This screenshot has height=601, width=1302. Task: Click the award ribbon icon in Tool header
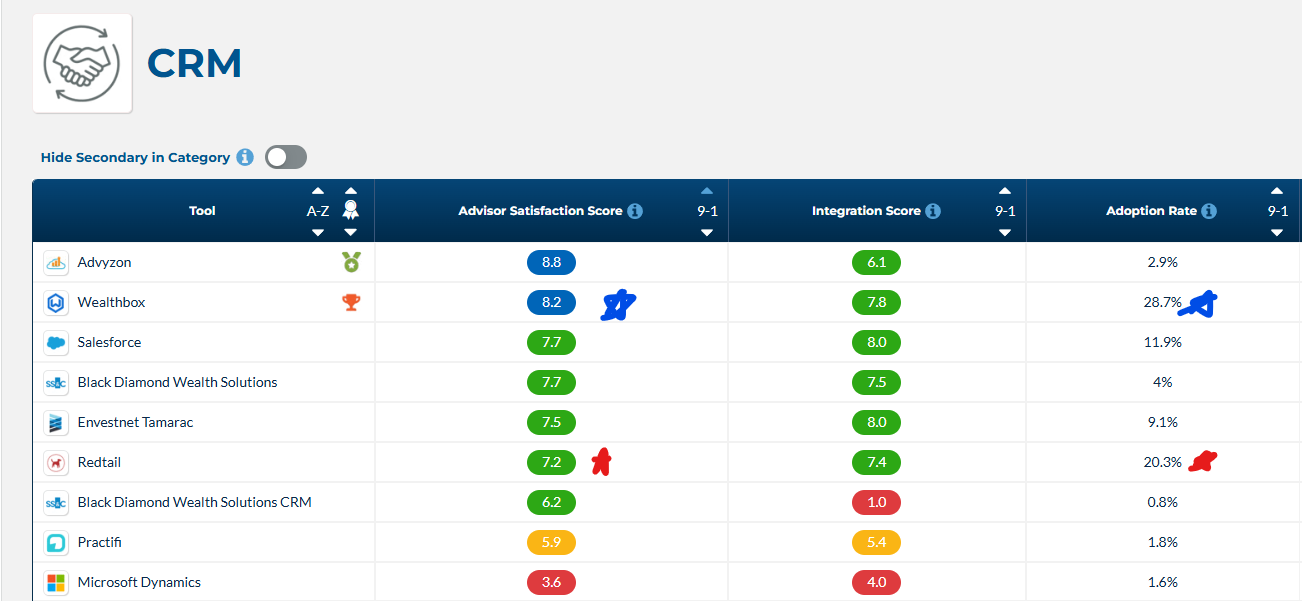coord(350,210)
